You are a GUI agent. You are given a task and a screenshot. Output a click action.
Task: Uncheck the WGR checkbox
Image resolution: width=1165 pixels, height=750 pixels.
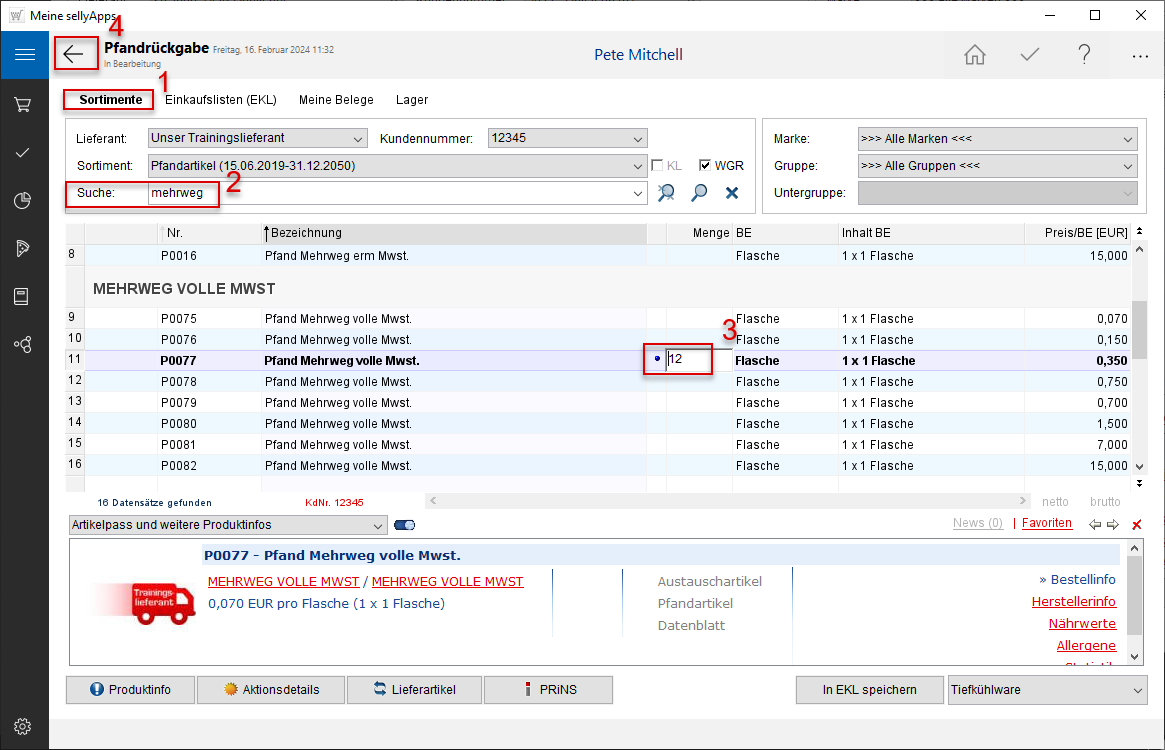(x=705, y=166)
